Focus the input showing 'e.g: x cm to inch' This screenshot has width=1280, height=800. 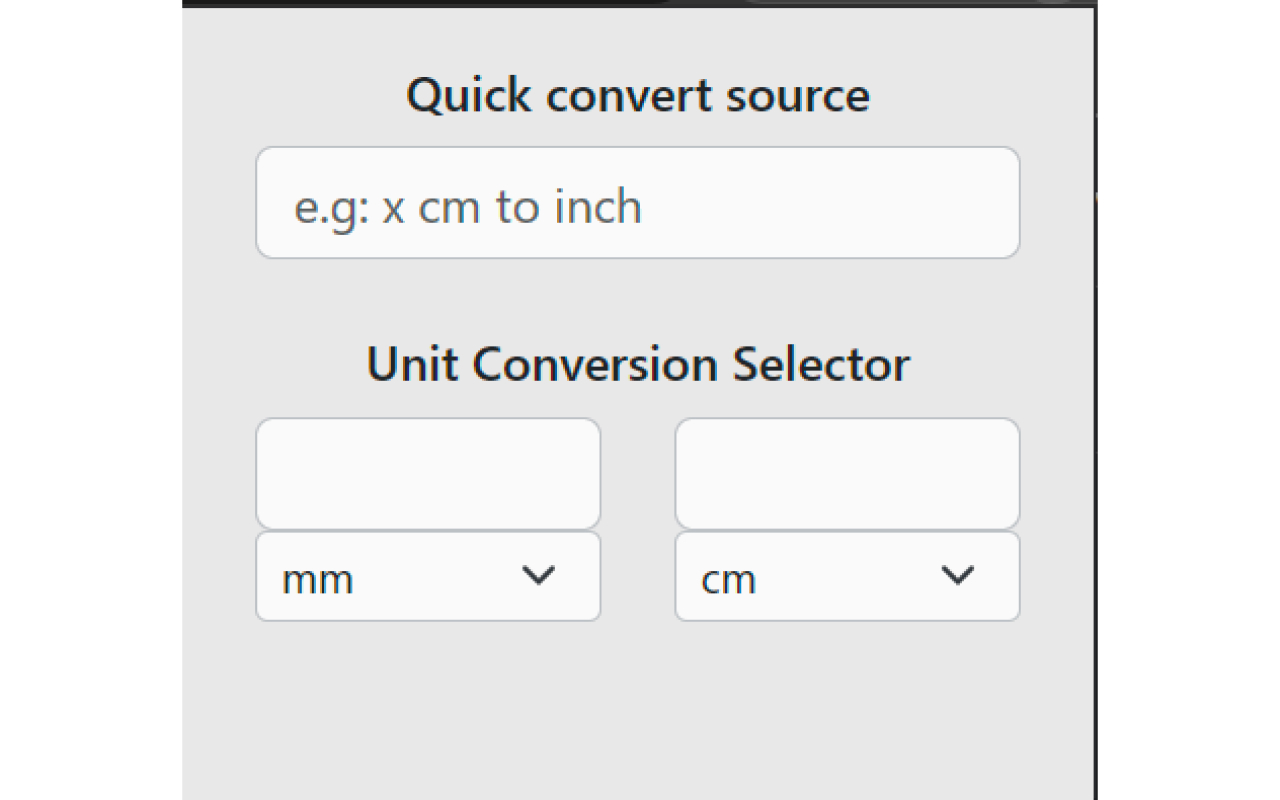[637, 203]
